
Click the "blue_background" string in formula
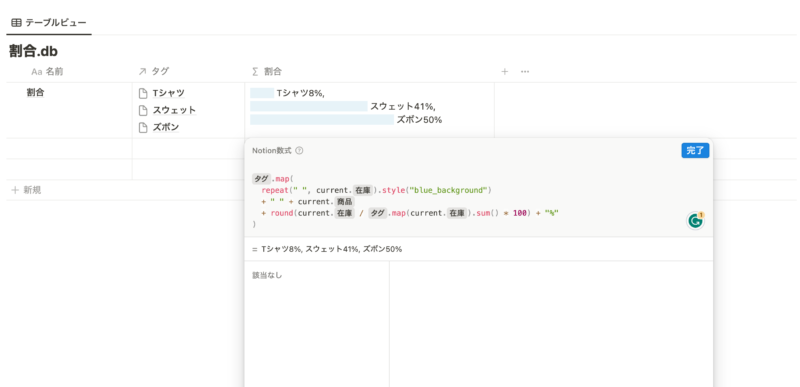pos(449,190)
